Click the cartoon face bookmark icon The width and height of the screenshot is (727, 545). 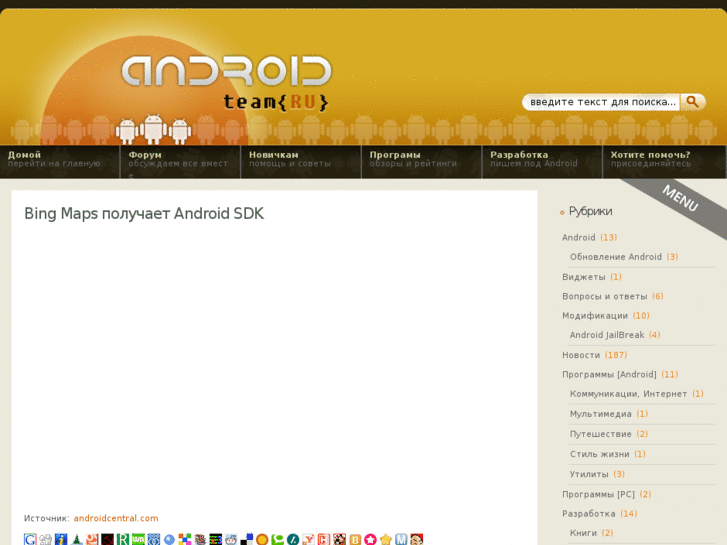click(x=416, y=539)
